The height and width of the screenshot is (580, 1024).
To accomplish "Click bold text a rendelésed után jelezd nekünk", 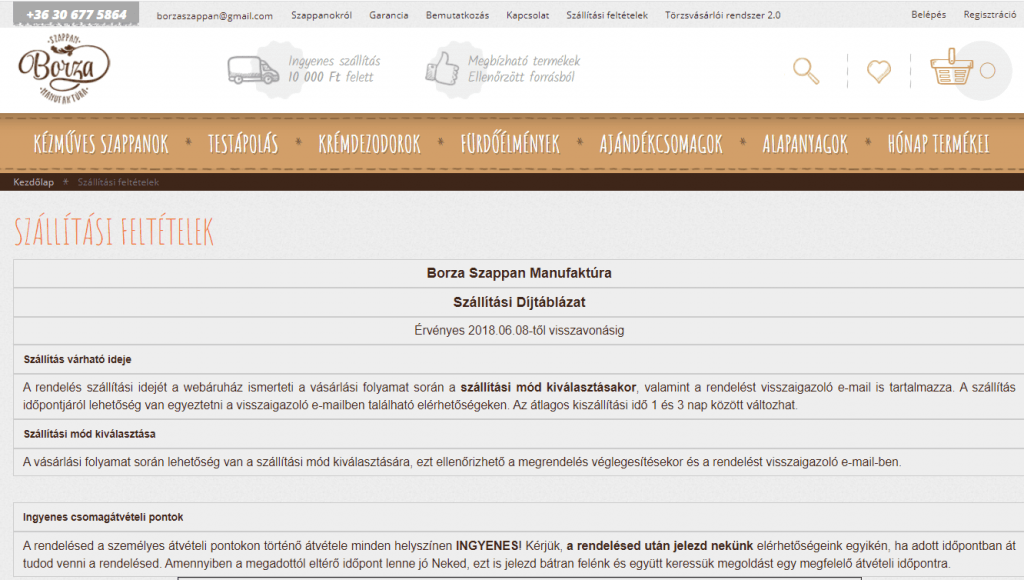I will 660,545.
